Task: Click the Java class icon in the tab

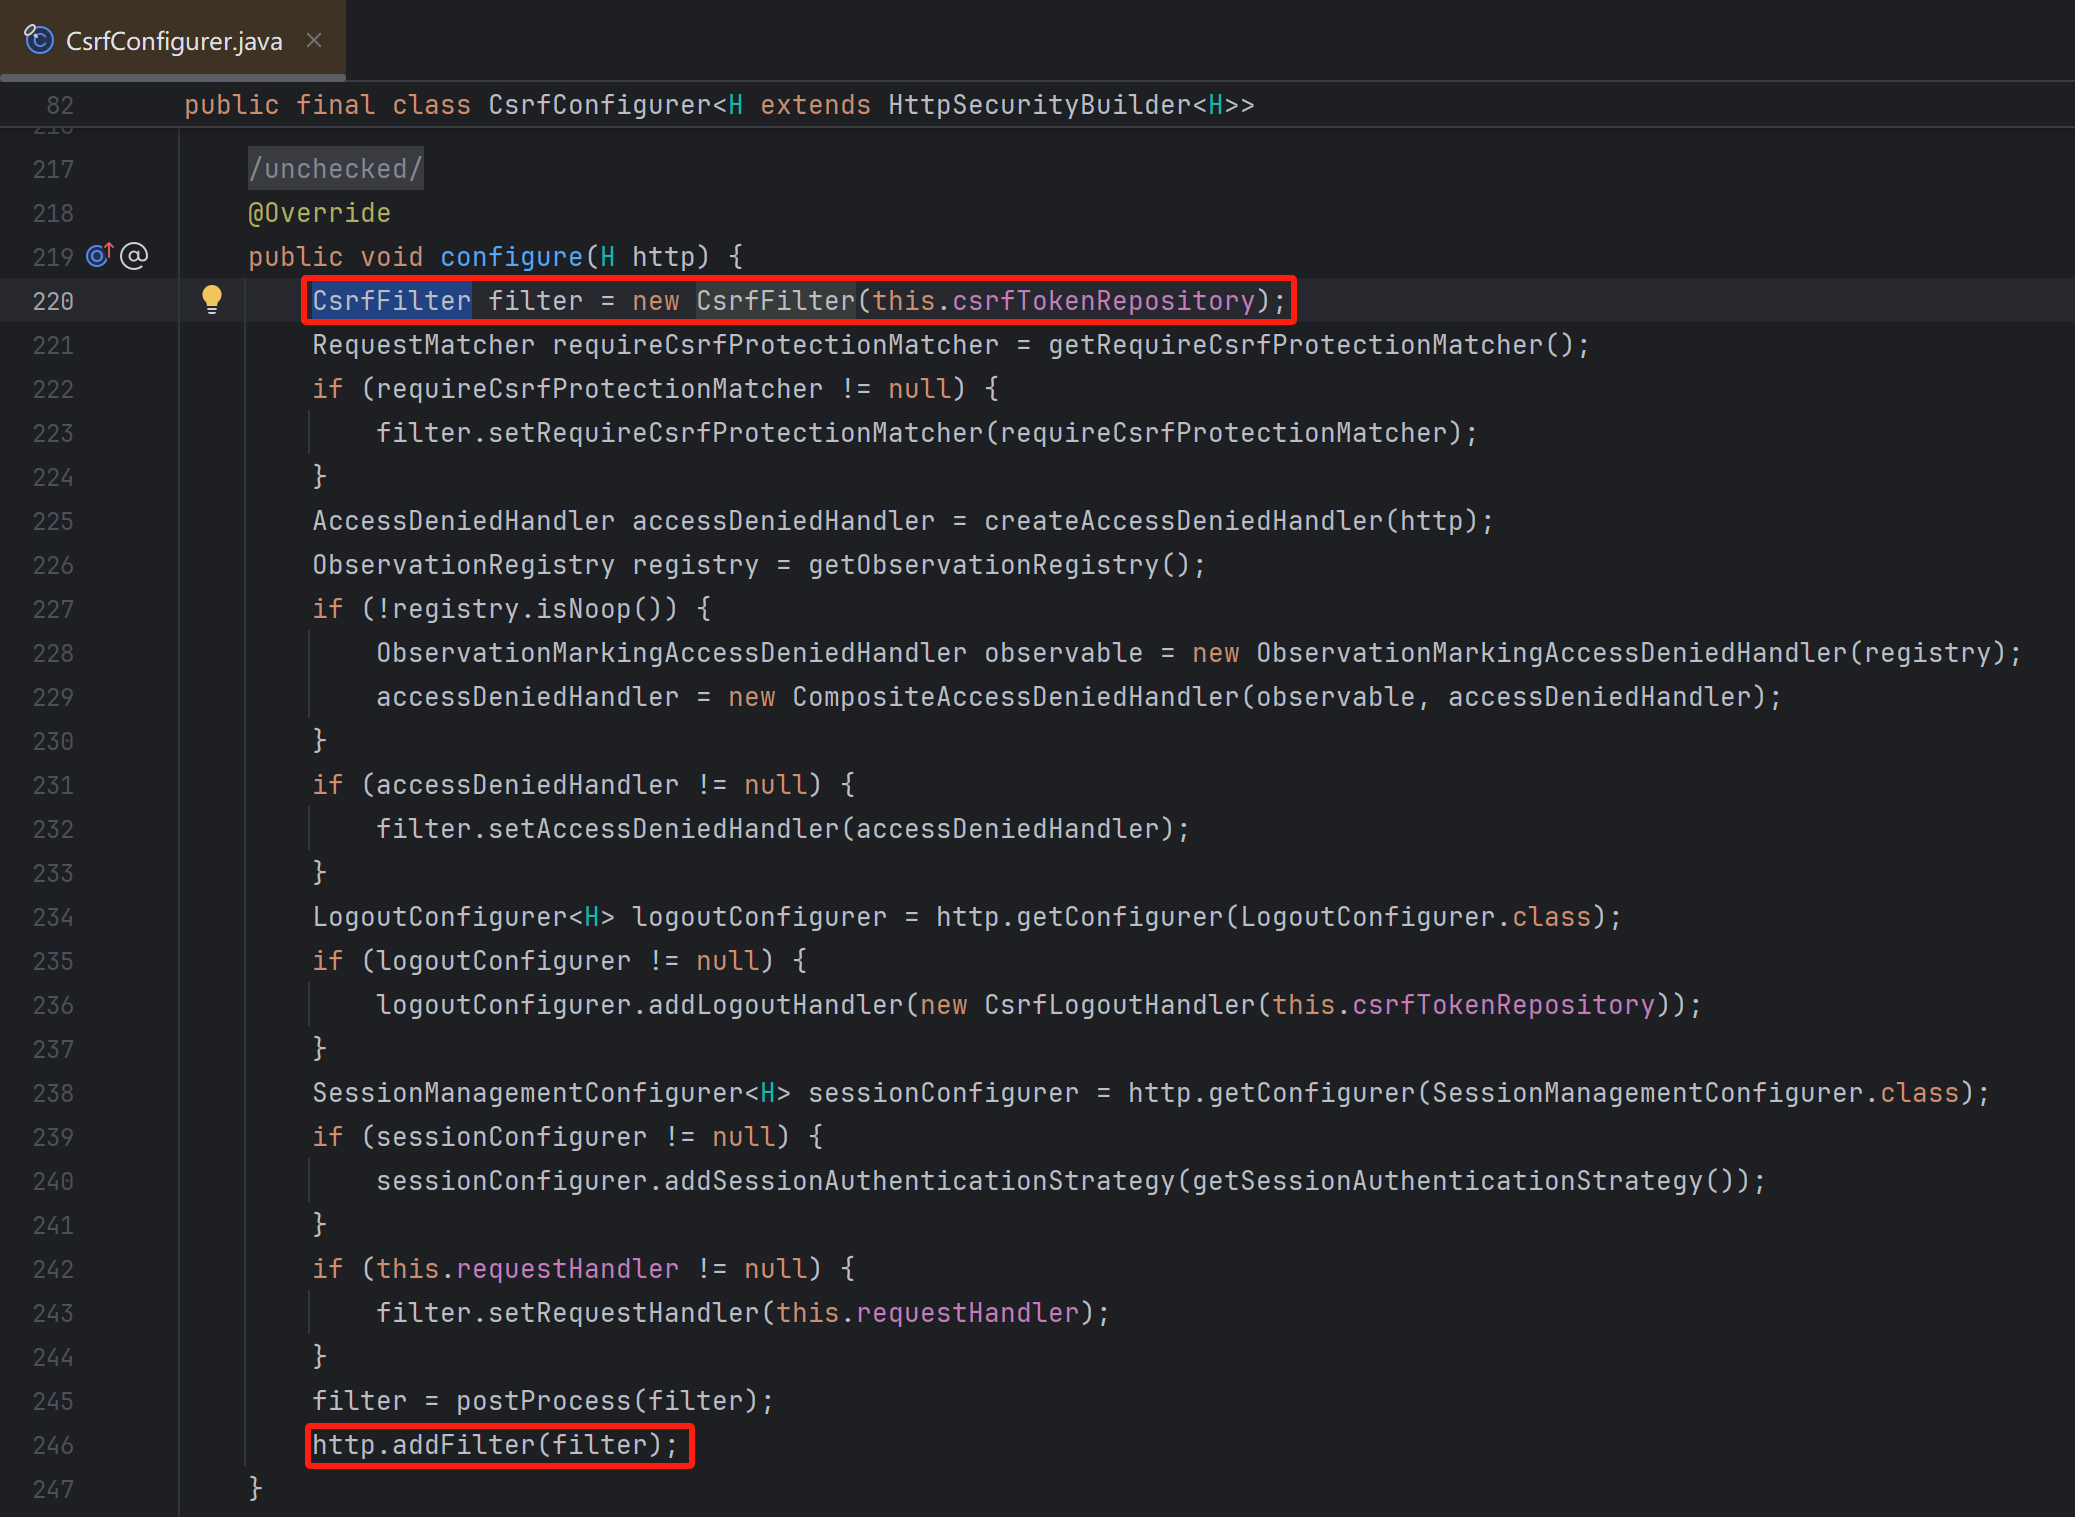Action: tap(39, 40)
